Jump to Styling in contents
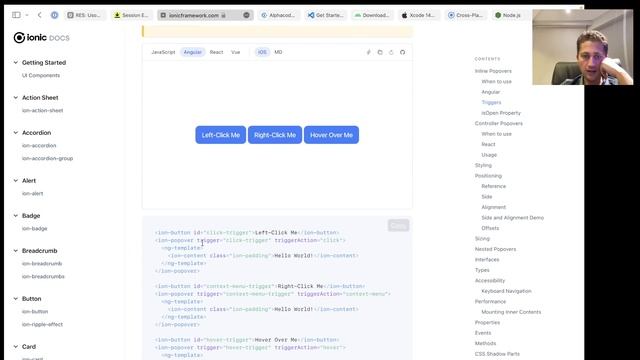The width and height of the screenshot is (640, 360). coord(483,165)
